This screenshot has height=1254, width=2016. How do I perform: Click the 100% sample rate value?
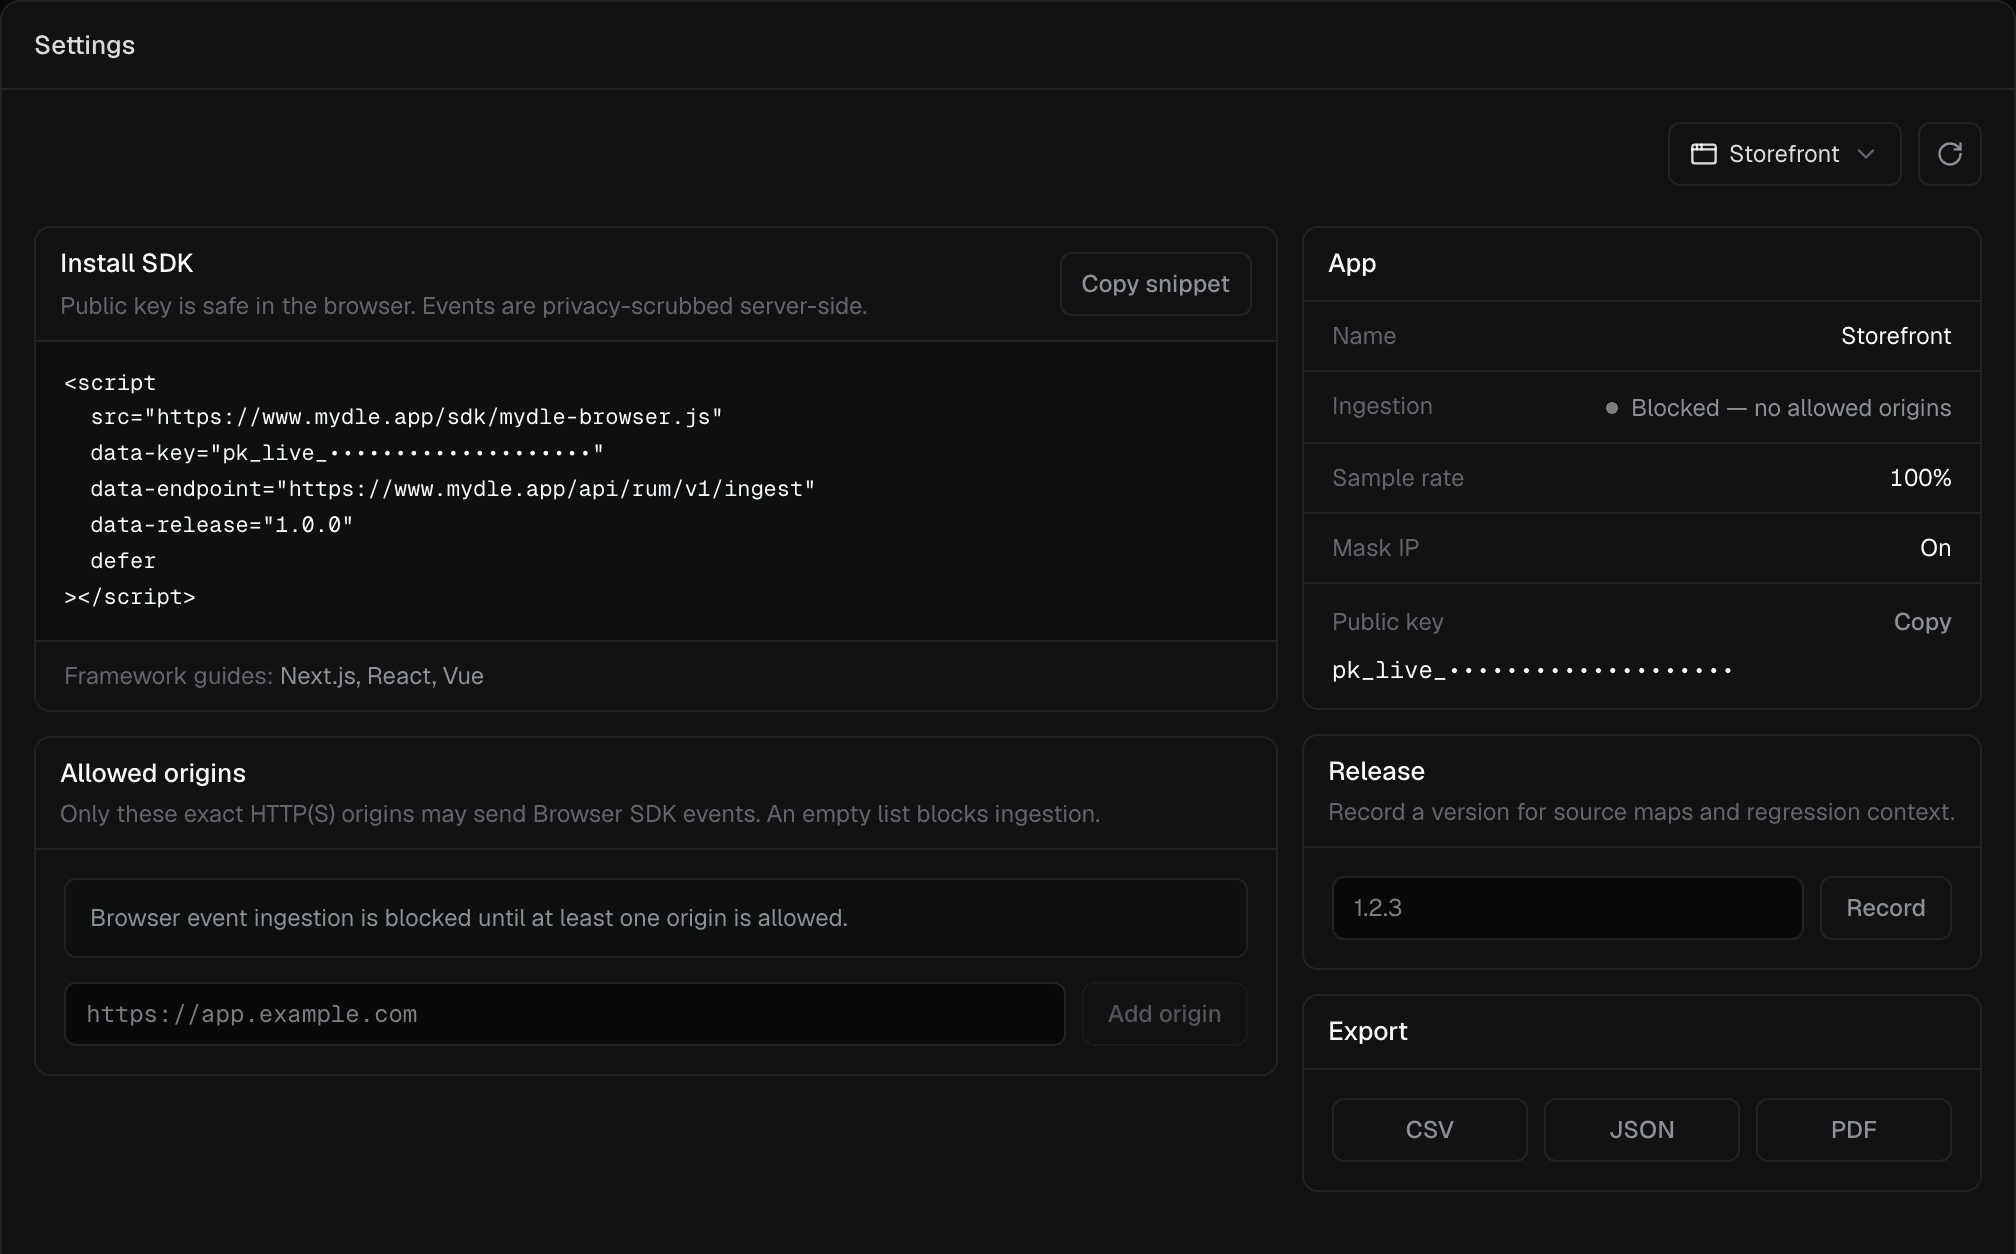point(1920,478)
